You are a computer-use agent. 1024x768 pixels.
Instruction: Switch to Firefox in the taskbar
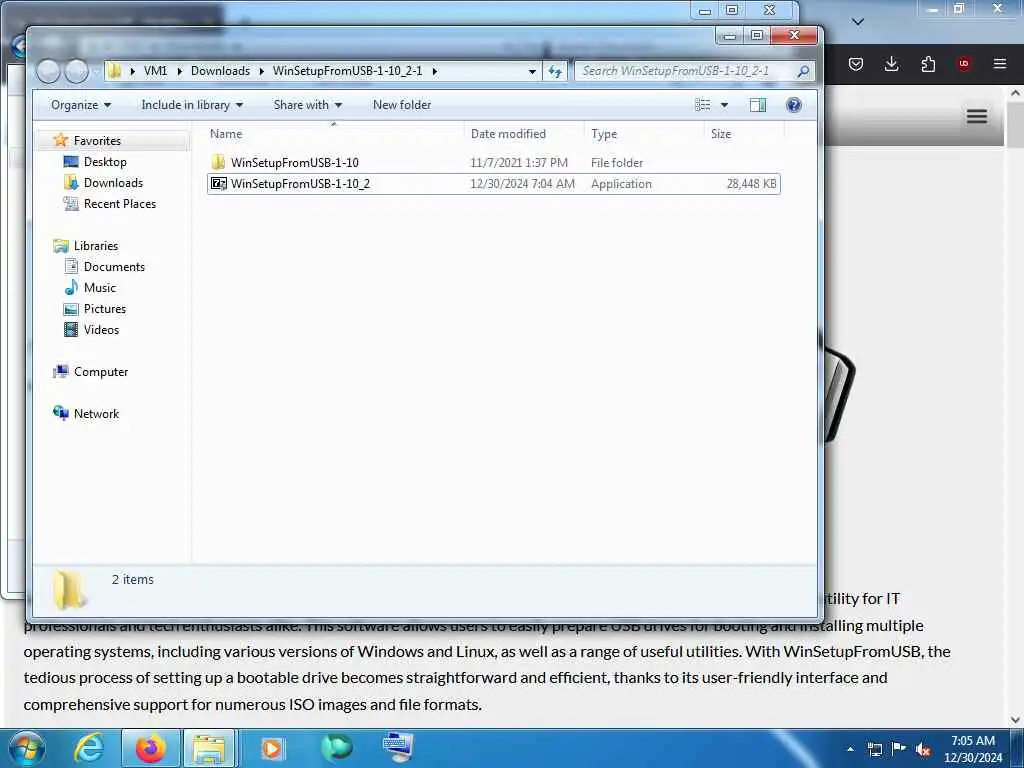pos(150,748)
